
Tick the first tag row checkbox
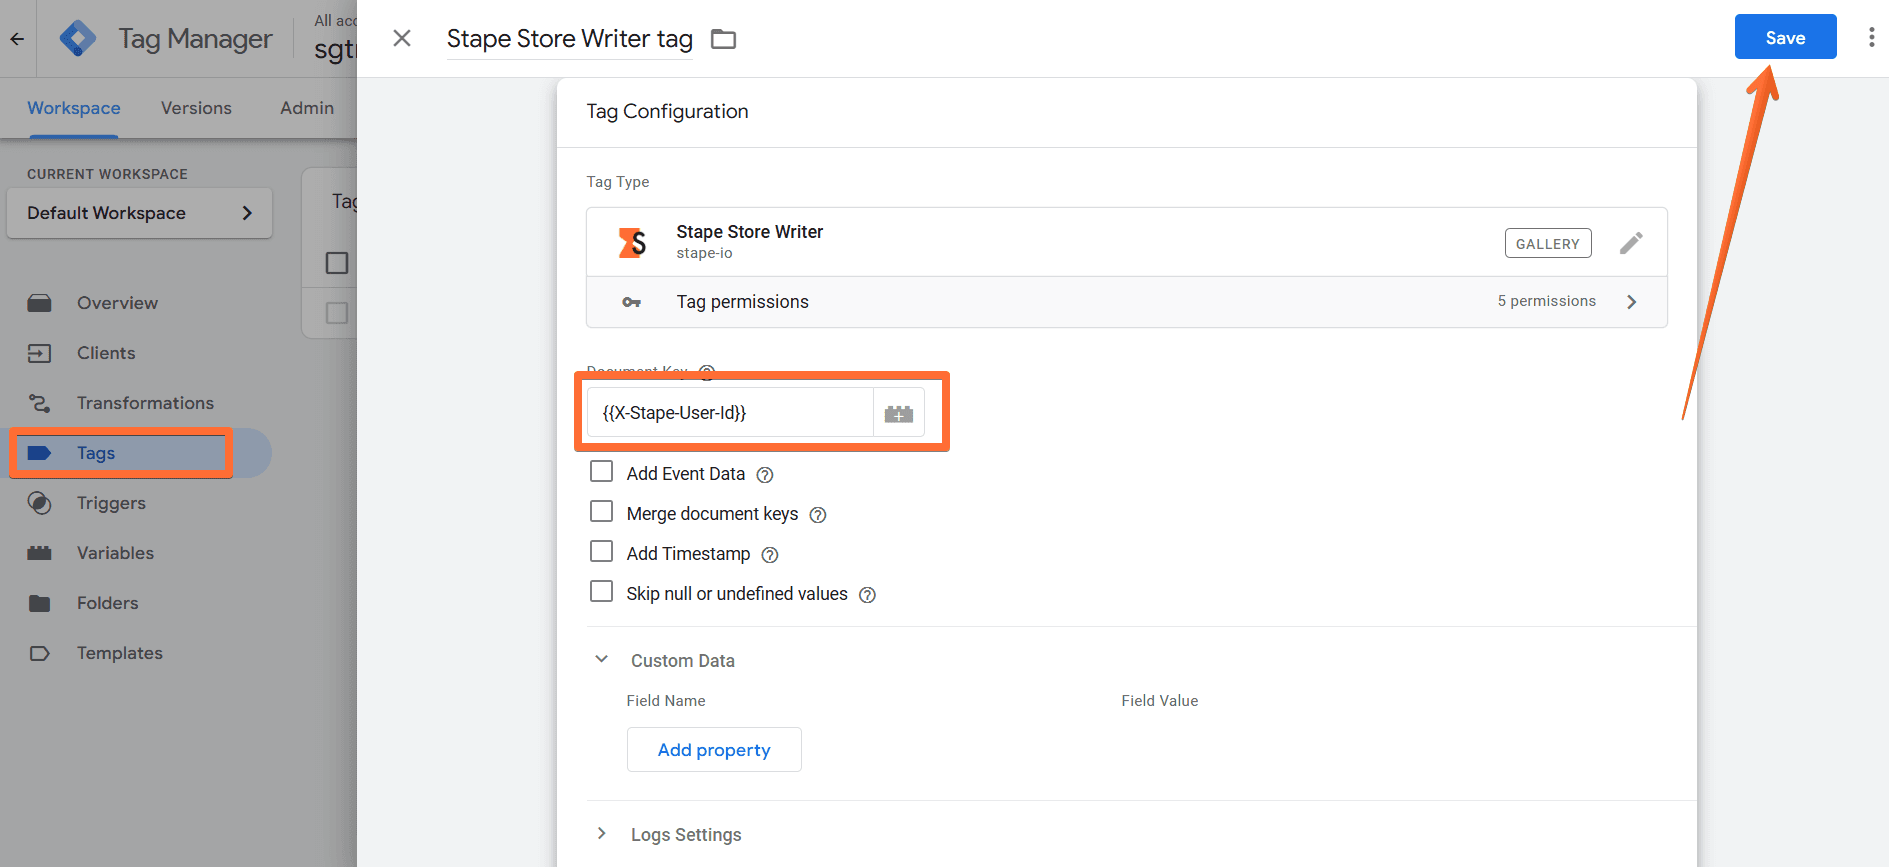coord(337,313)
